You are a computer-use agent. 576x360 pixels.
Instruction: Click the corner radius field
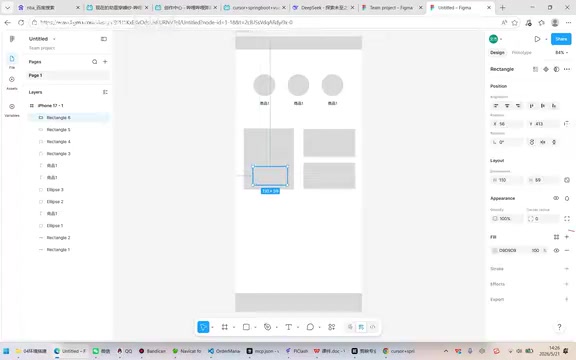click(543, 219)
